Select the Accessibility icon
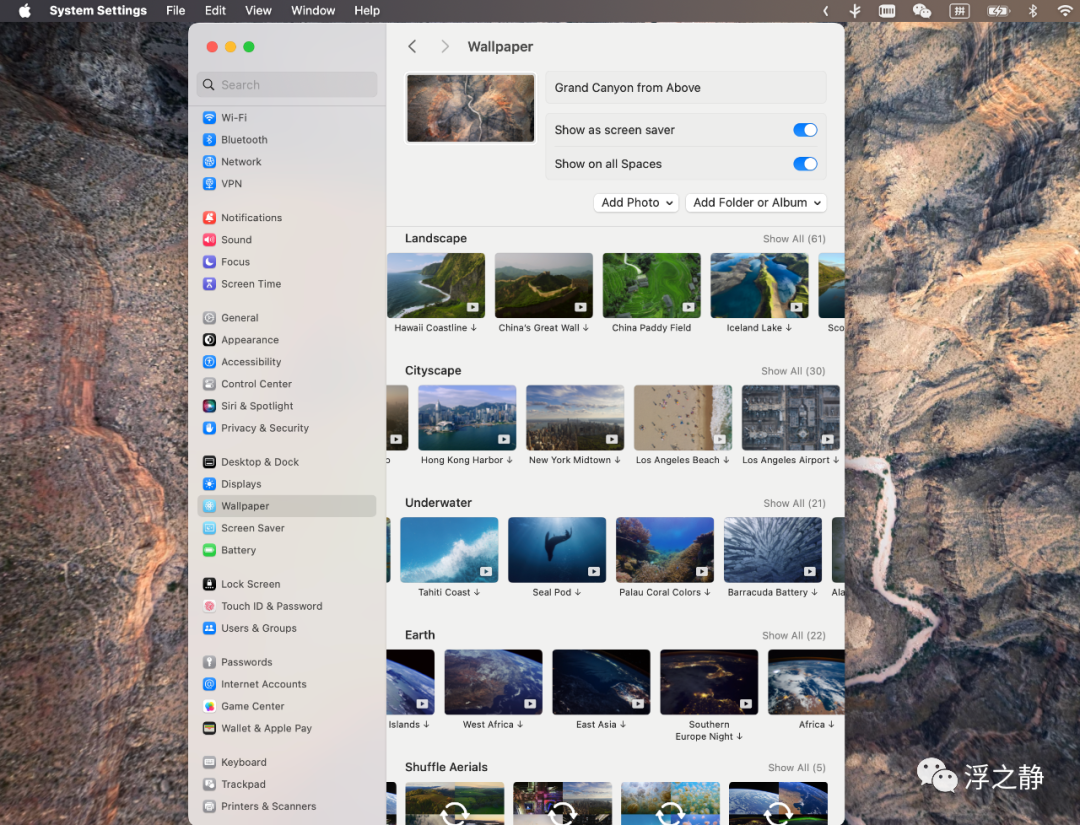This screenshot has height=825, width=1080. tap(209, 362)
